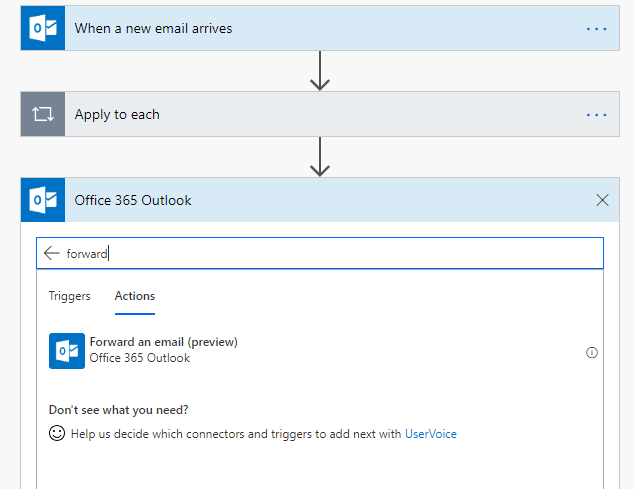Image resolution: width=634 pixels, height=489 pixels.
Task: Focus the search field containing "forward"
Action: point(330,254)
